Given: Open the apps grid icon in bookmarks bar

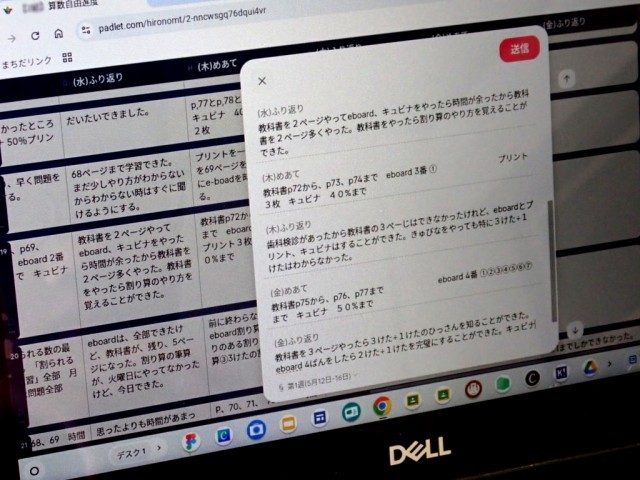Looking at the screenshot, I should point(67,57).
